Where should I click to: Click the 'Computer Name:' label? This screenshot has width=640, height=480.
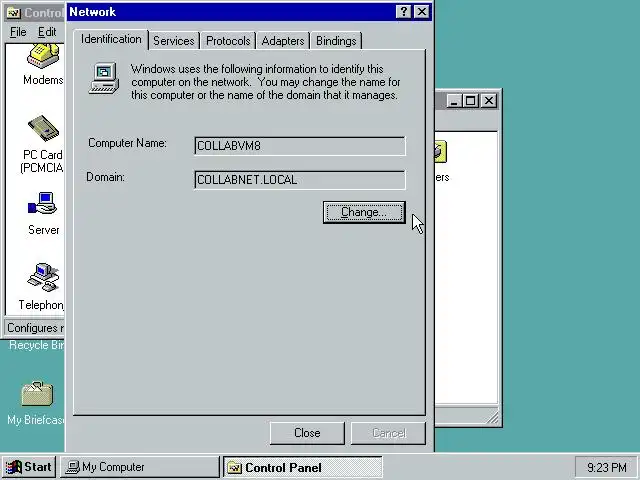tap(127, 143)
